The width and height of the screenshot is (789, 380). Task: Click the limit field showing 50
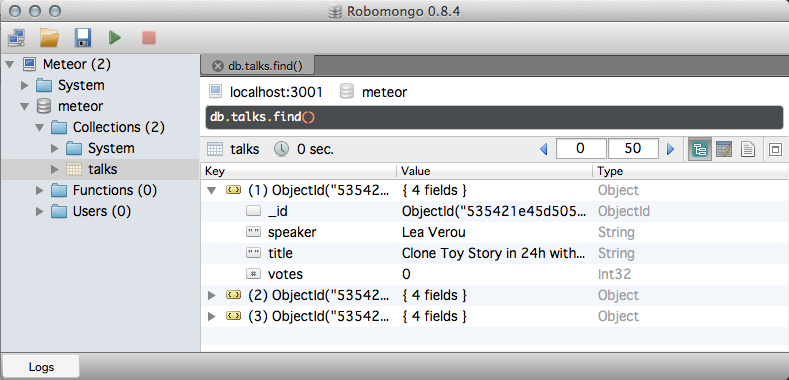click(x=633, y=148)
